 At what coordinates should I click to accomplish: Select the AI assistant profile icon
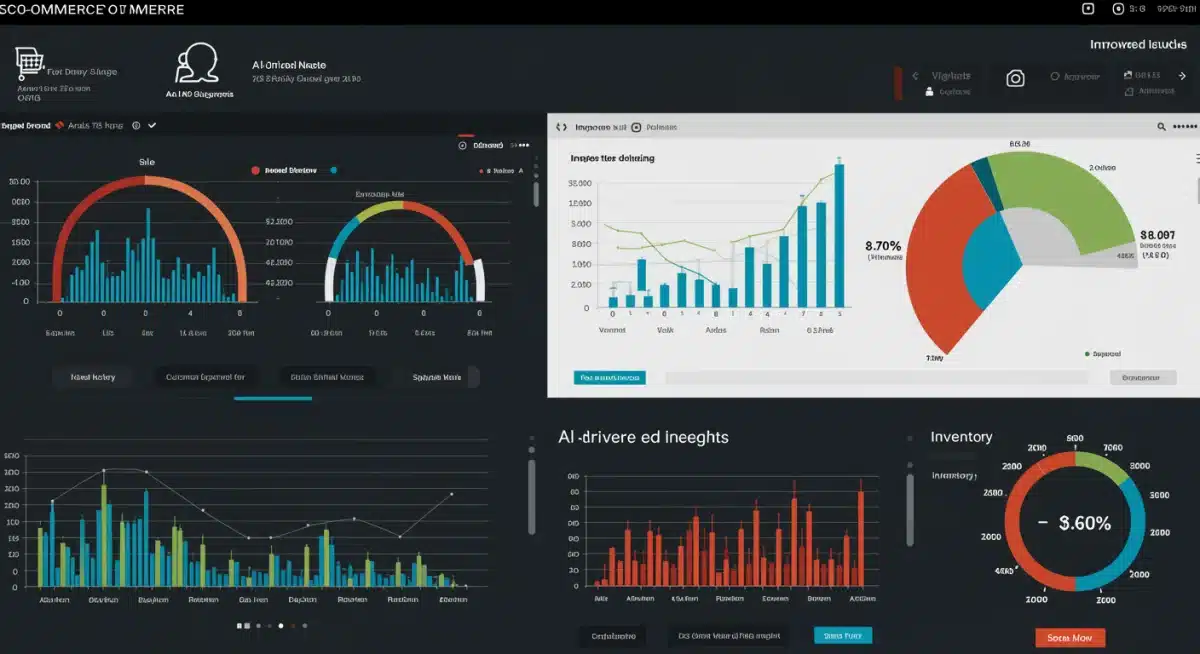(197, 60)
